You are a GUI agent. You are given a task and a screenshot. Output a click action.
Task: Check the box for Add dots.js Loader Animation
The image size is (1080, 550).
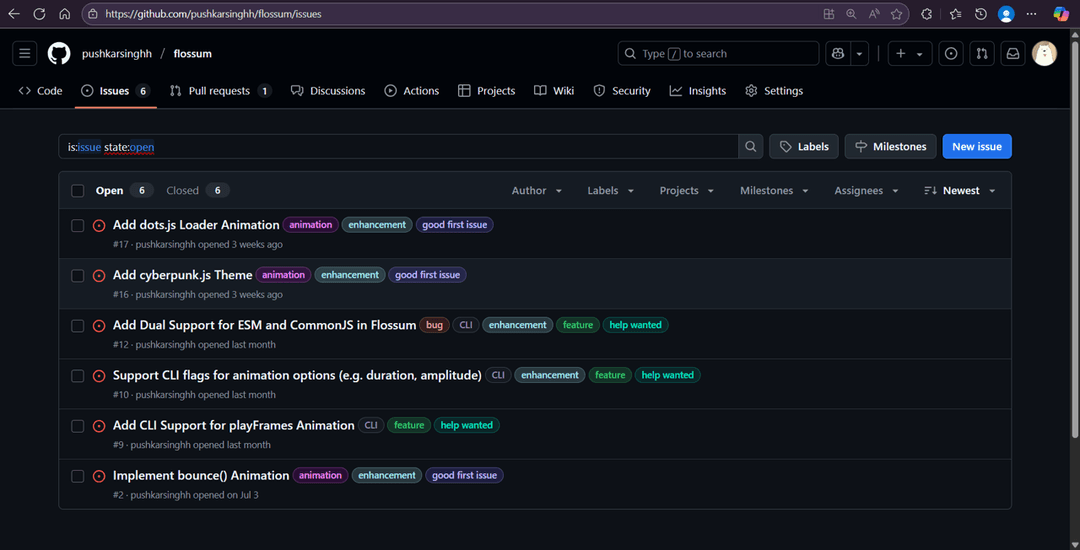pos(78,225)
